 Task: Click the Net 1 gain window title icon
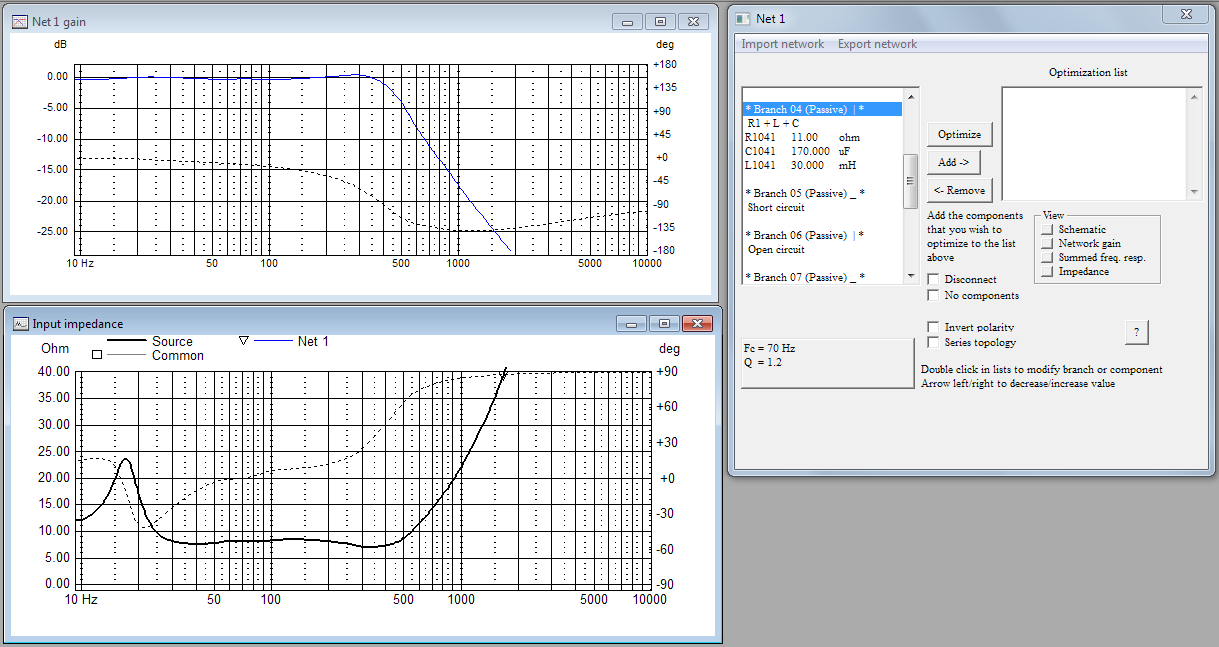pyautogui.click(x=20, y=21)
